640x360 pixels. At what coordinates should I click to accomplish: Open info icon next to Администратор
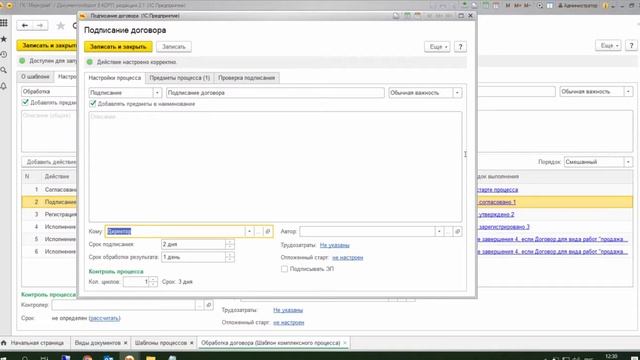click(x=605, y=6)
